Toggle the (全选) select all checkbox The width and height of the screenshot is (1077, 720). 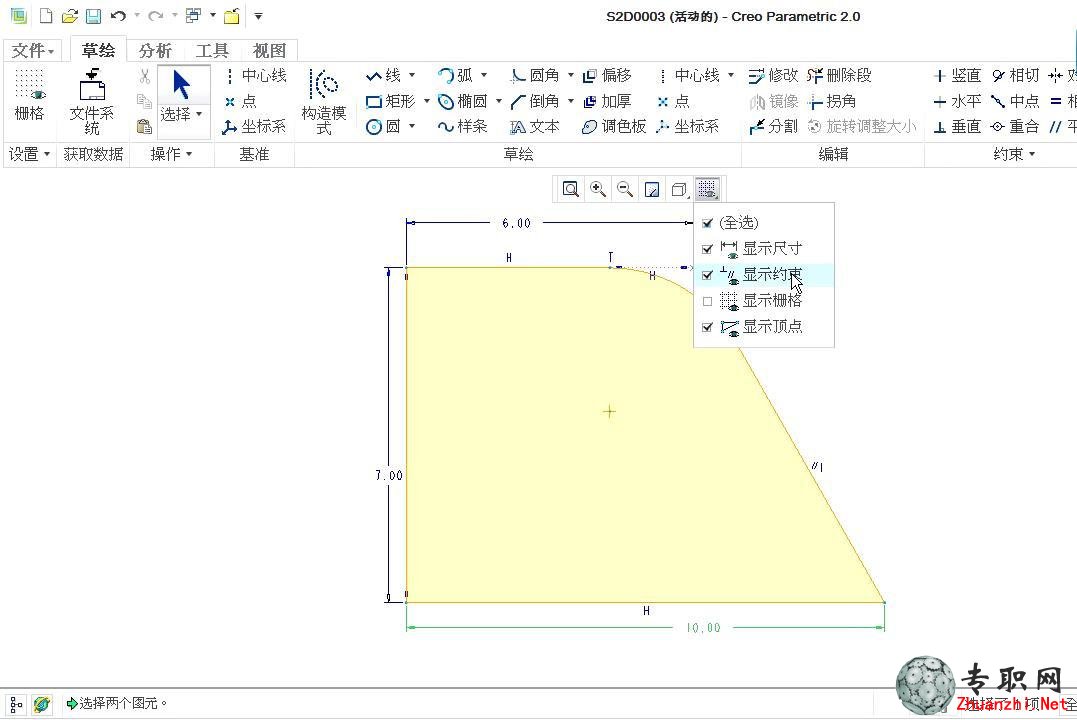(707, 223)
